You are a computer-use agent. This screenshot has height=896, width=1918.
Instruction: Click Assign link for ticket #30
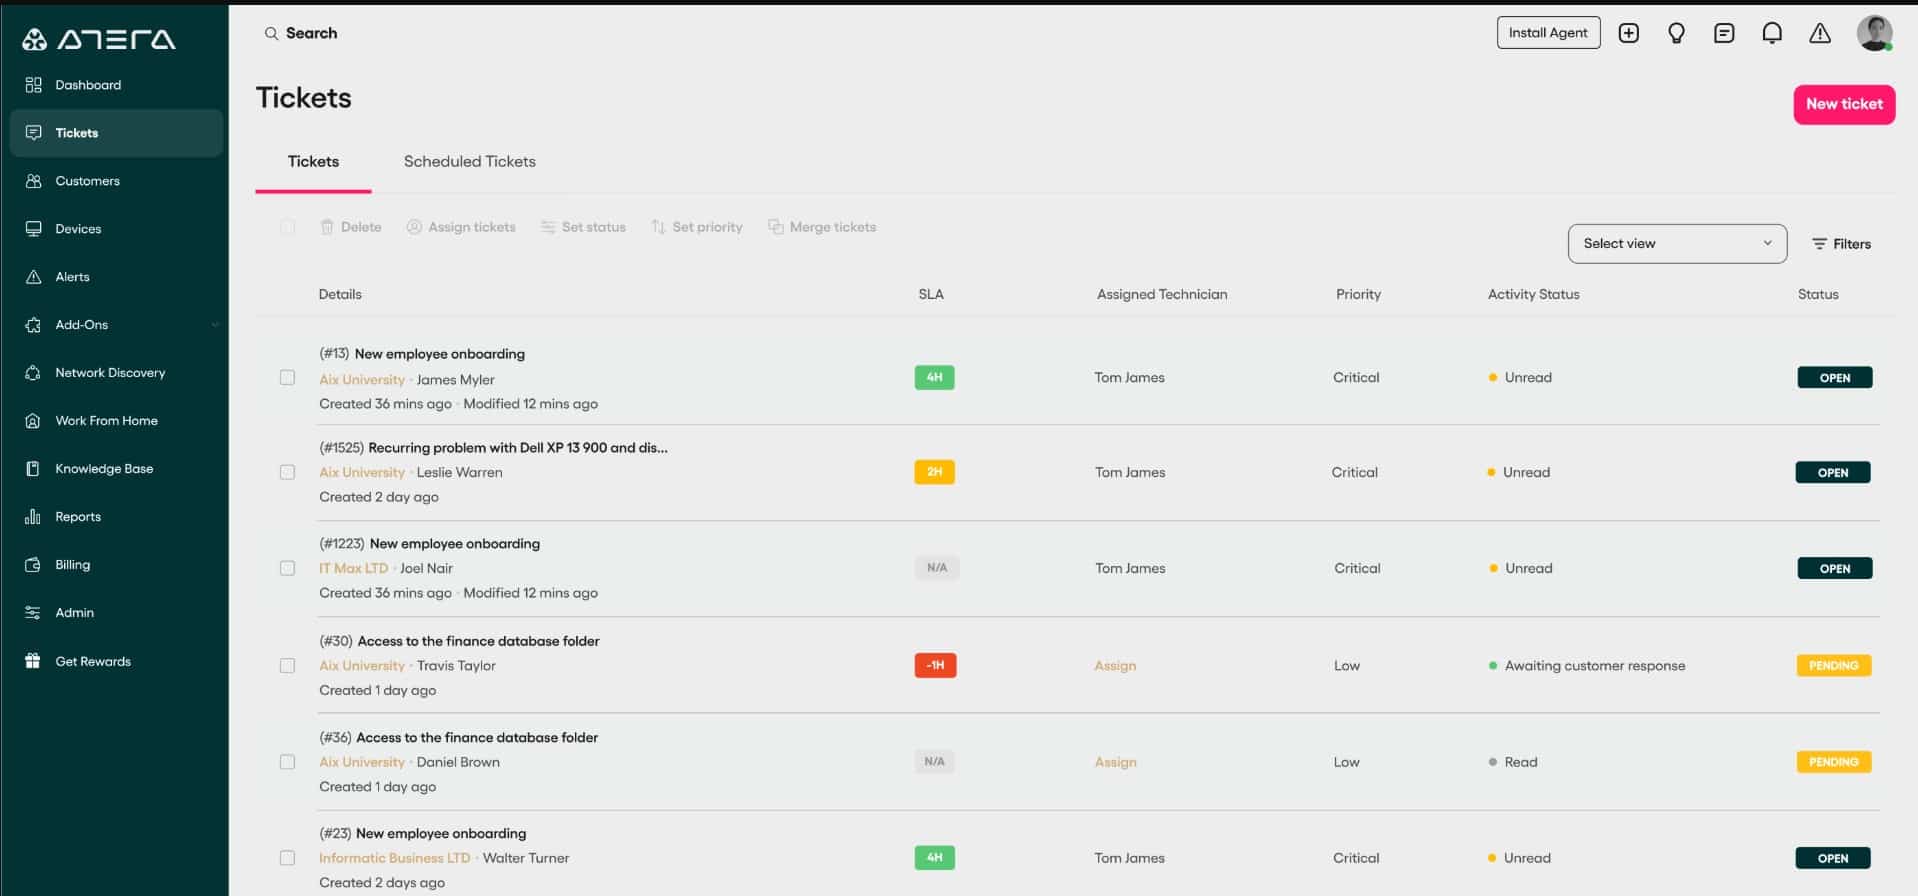click(x=1114, y=666)
